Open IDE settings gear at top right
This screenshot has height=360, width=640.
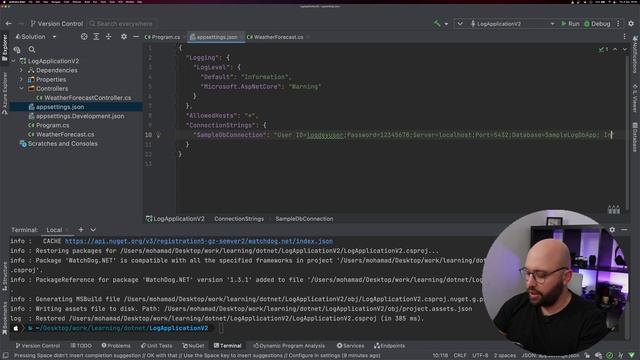pyautogui.click(x=631, y=24)
